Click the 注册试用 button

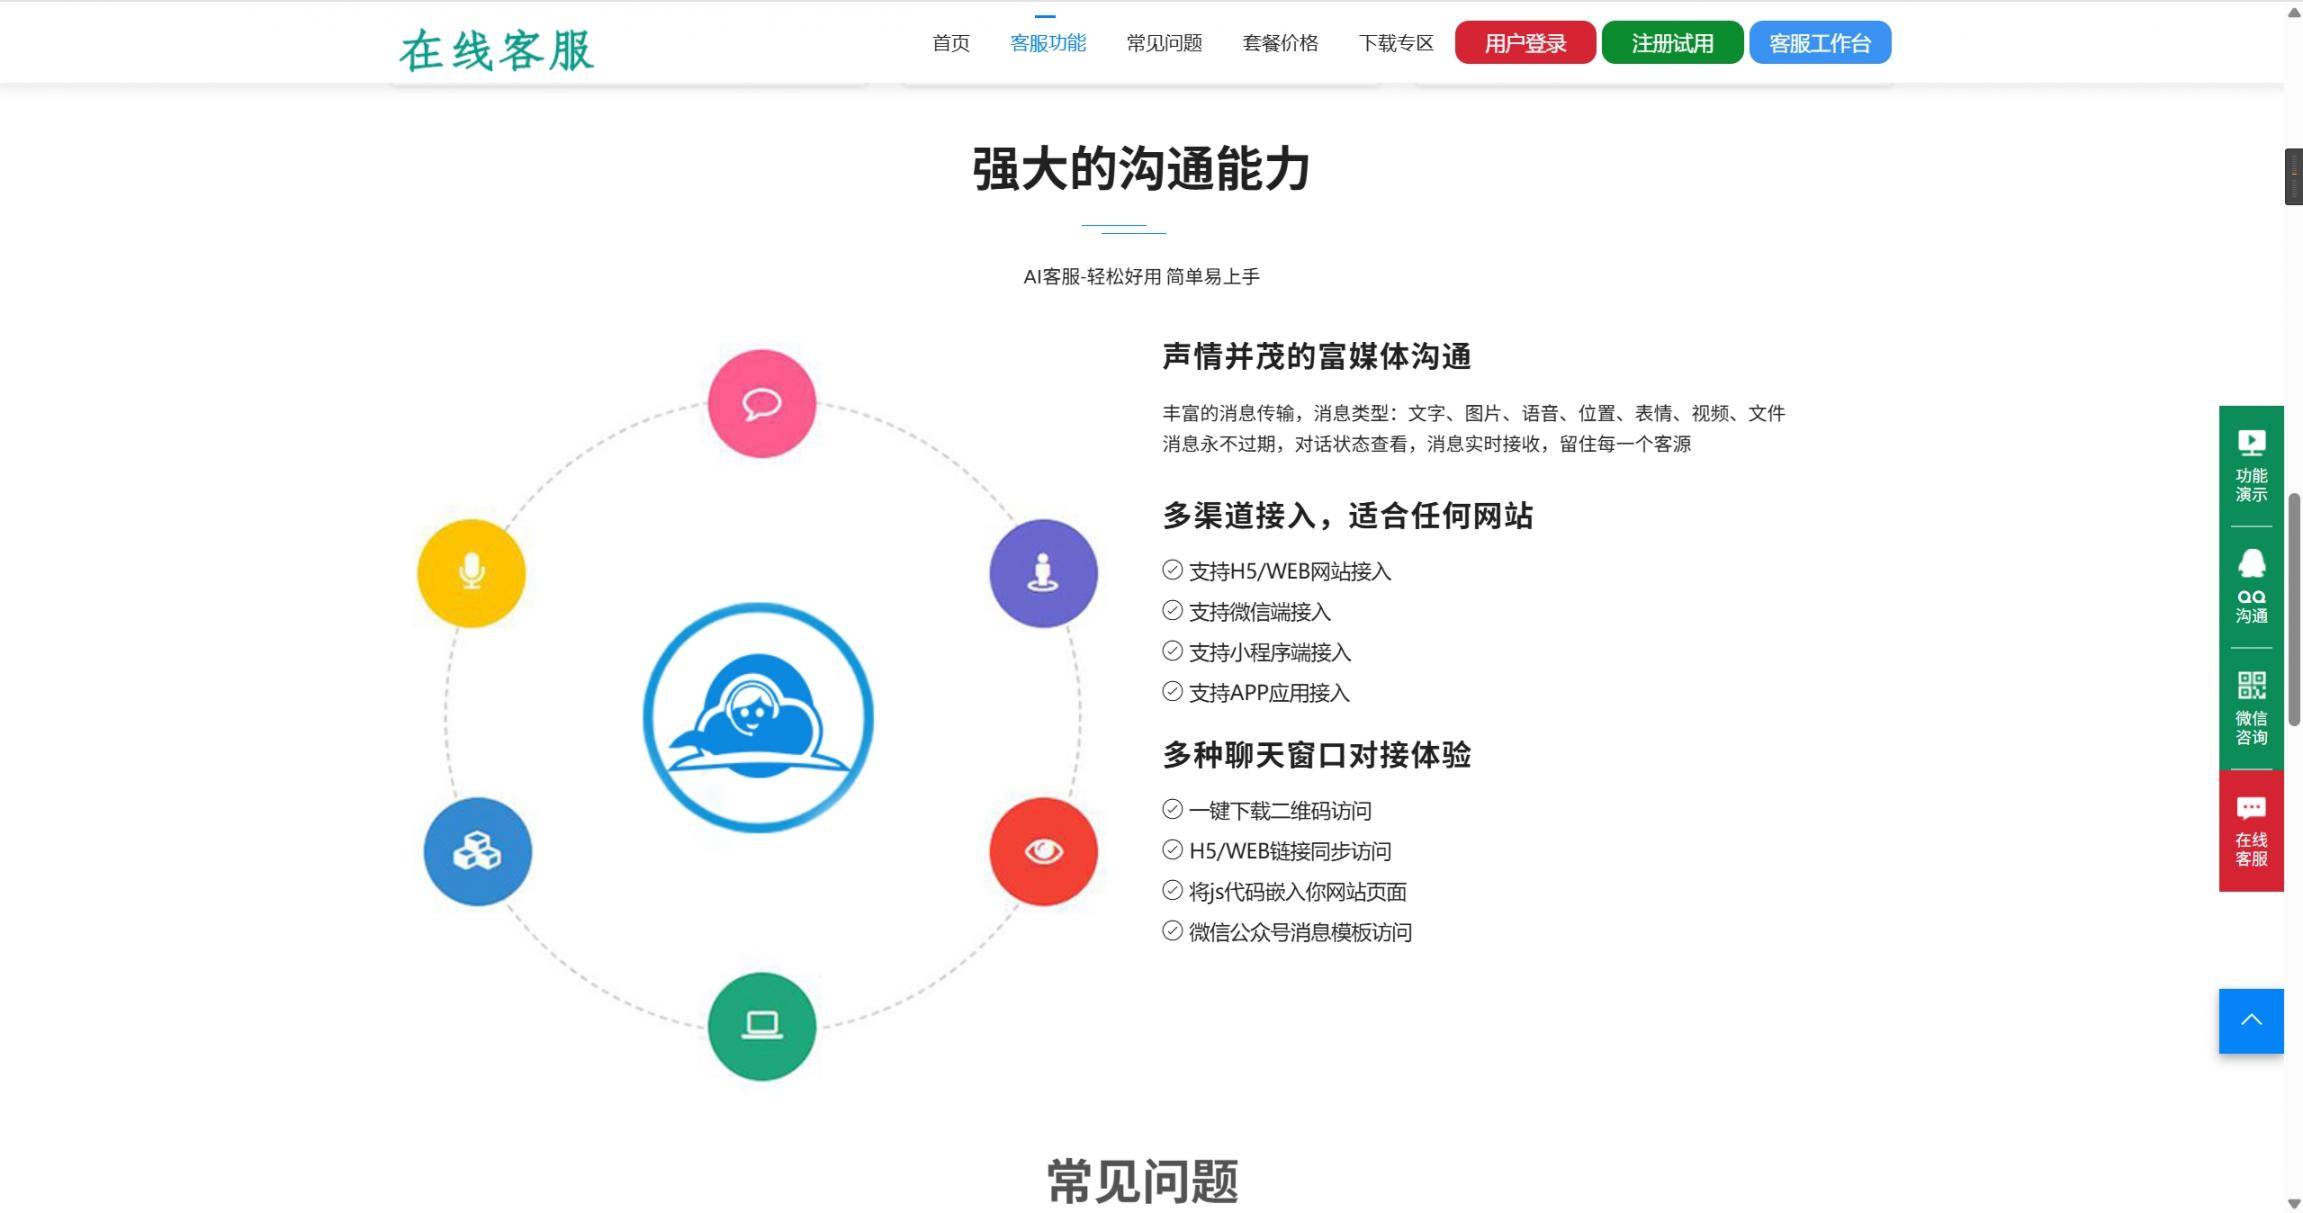[x=1671, y=42]
